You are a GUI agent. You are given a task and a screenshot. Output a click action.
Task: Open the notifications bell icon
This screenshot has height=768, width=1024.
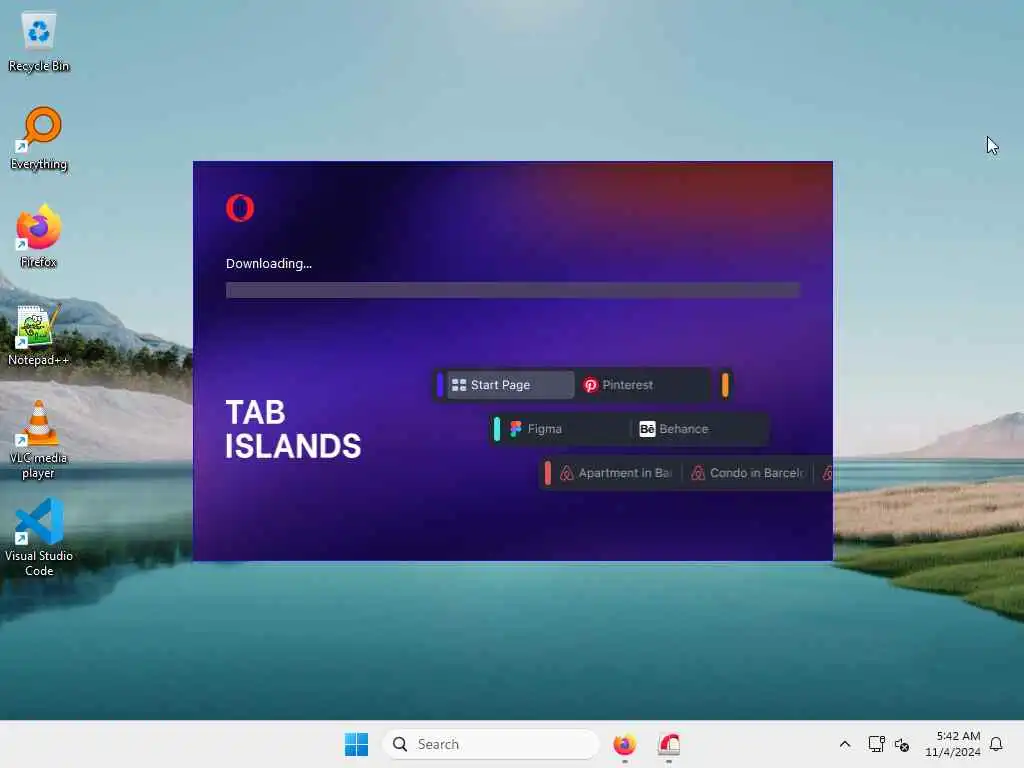(996, 744)
